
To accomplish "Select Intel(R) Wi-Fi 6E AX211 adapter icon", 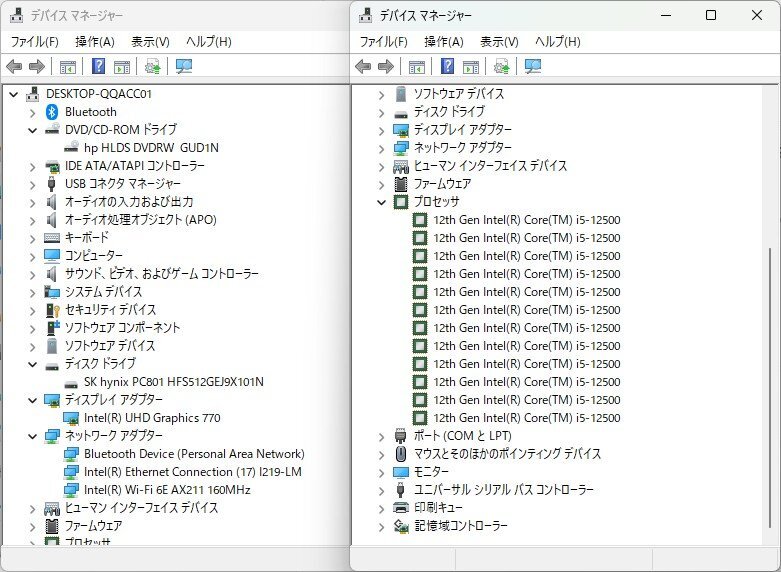I will 71,490.
